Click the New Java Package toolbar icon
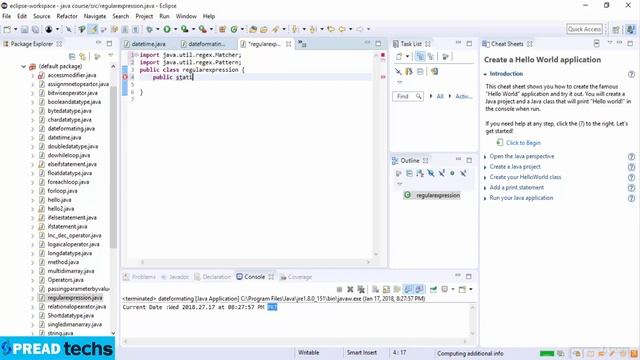The height and width of the screenshot is (360, 640). (222, 29)
